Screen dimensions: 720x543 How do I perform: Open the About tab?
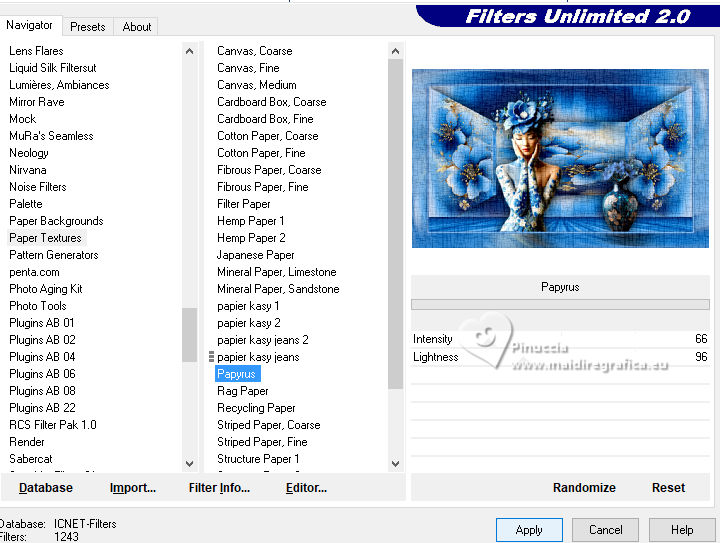pos(136,27)
